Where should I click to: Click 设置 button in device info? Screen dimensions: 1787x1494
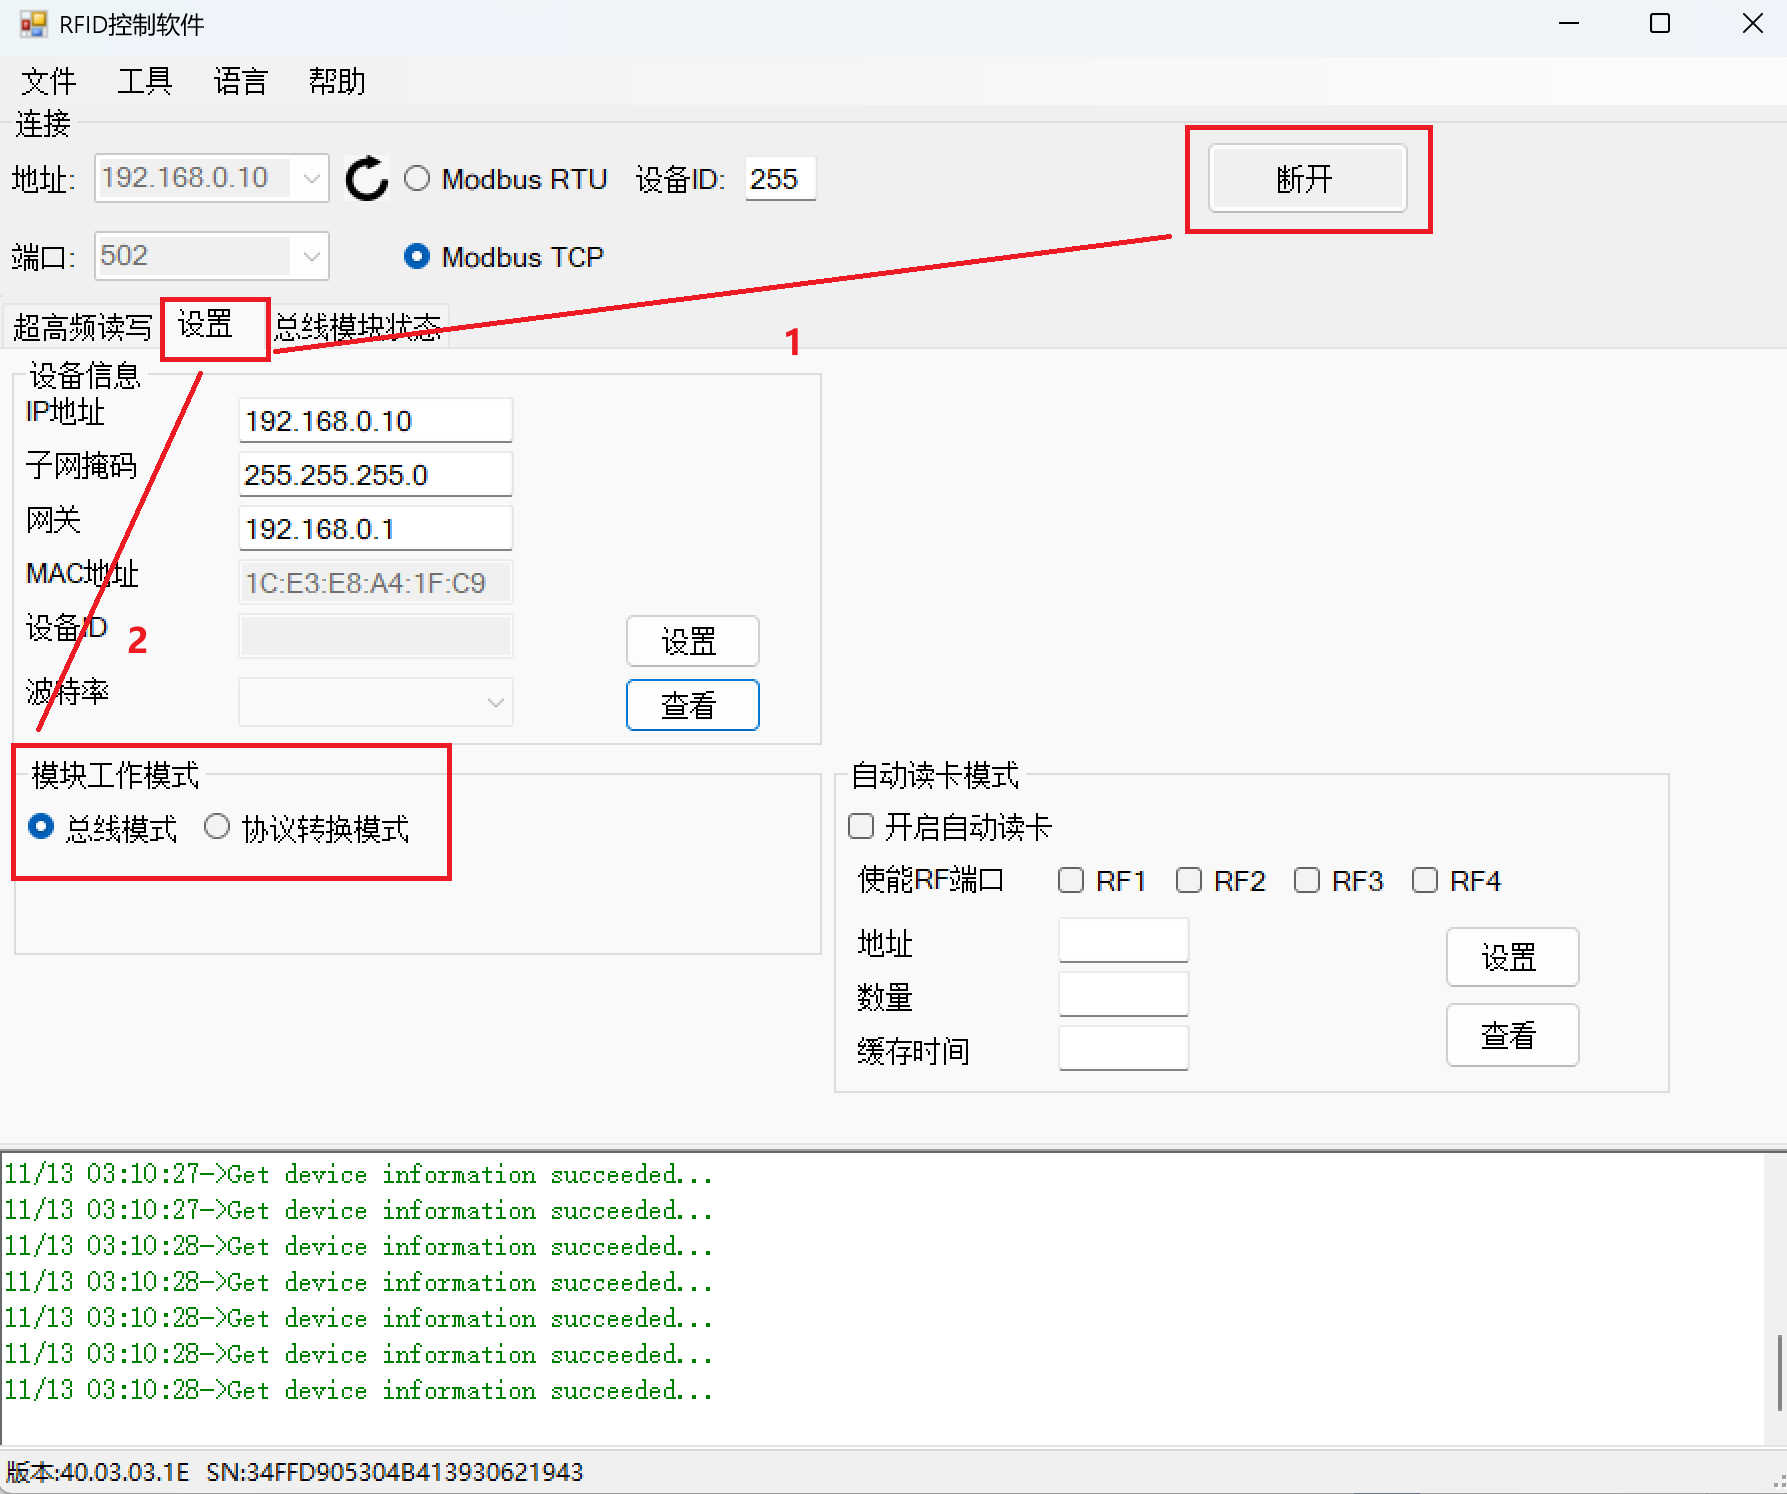[x=692, y=641]
